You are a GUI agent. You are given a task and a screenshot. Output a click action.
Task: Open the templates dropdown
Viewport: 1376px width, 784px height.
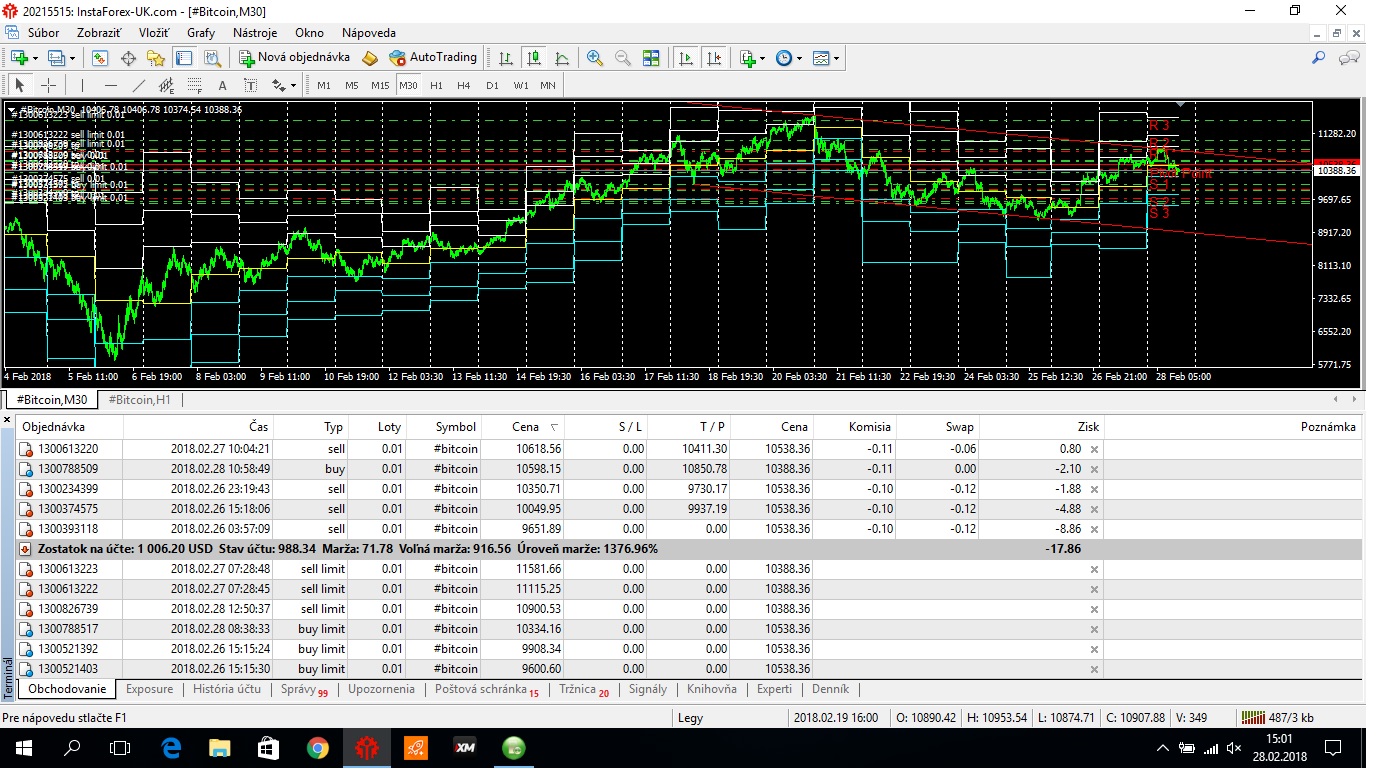tap(826, 58)
